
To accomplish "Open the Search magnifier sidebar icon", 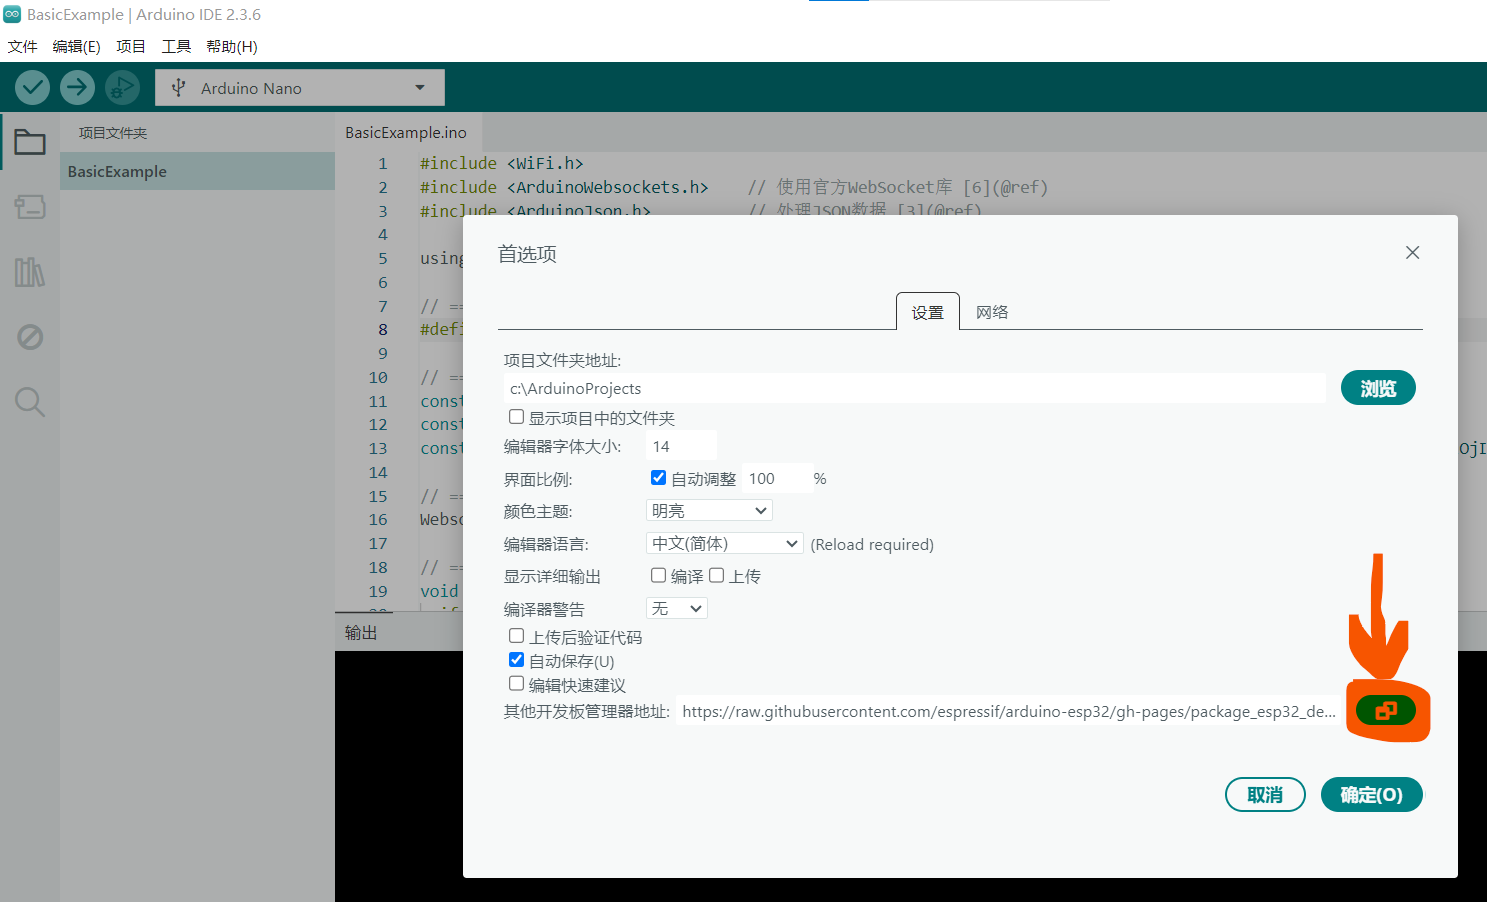I will click(30, 402).
